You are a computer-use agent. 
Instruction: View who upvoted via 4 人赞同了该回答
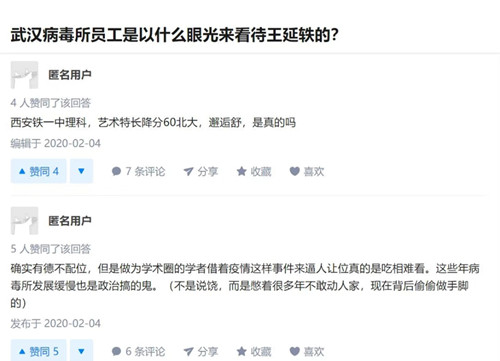click(51, 103)
